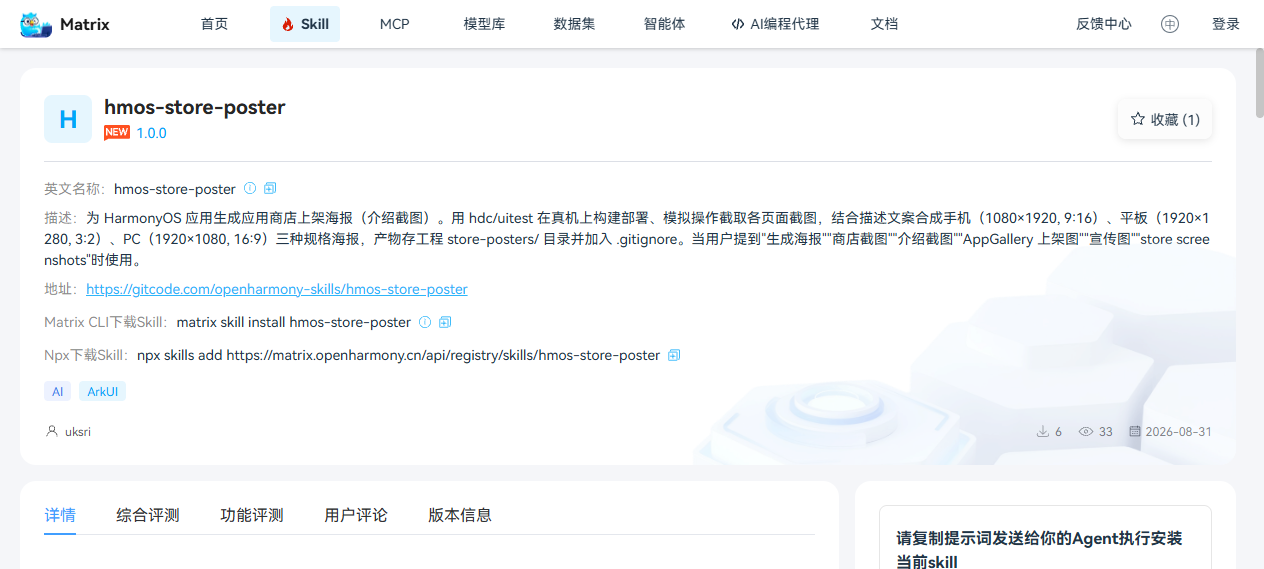Image resolution: width=1264 pixels, height=569 pixels.
Task: Open the gitcode.com repository link
Action: [x=277, y=289]
